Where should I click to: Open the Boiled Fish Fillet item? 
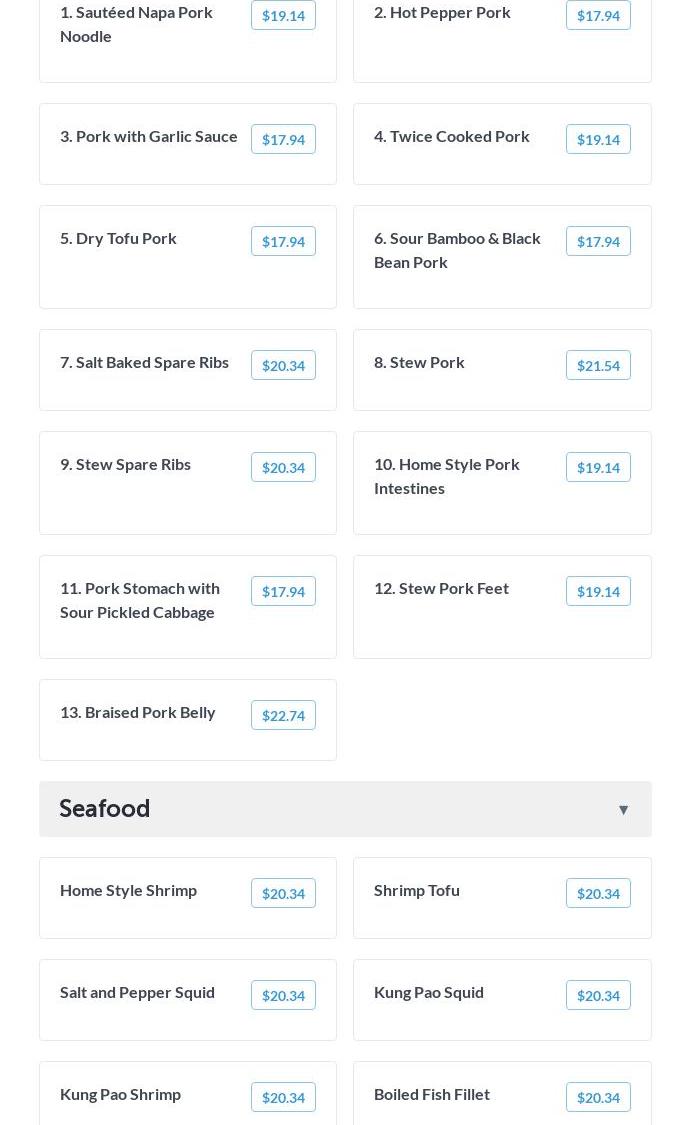[432, 1094]
